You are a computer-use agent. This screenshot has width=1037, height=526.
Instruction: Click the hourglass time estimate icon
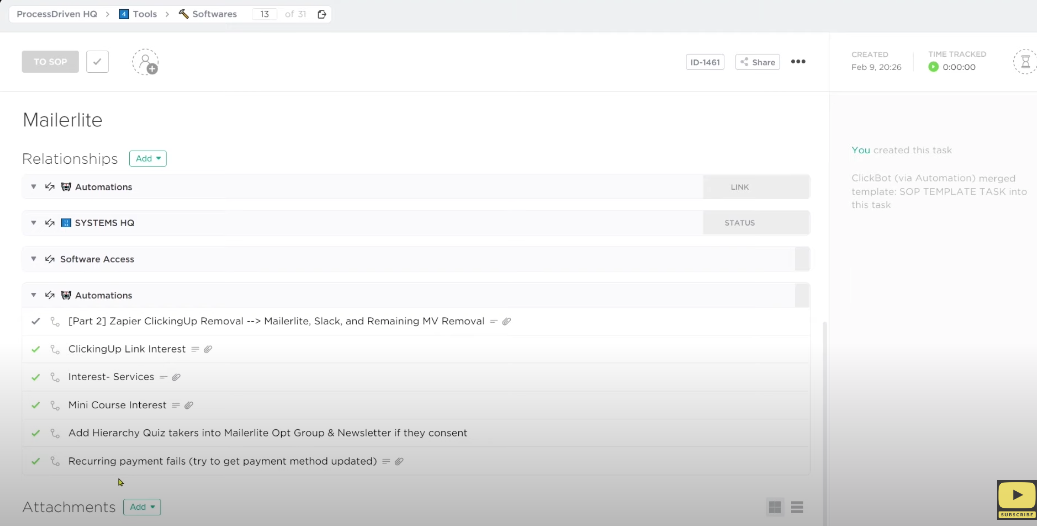[1025, 62]
